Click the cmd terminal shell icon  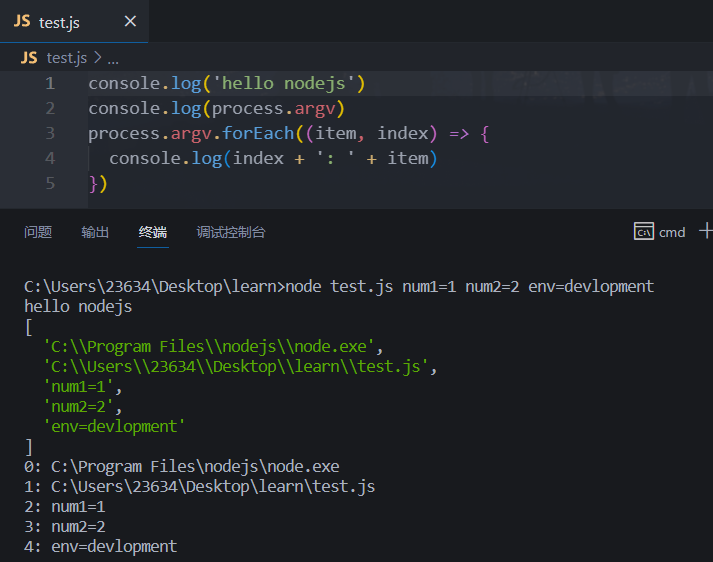click(643, 231)
